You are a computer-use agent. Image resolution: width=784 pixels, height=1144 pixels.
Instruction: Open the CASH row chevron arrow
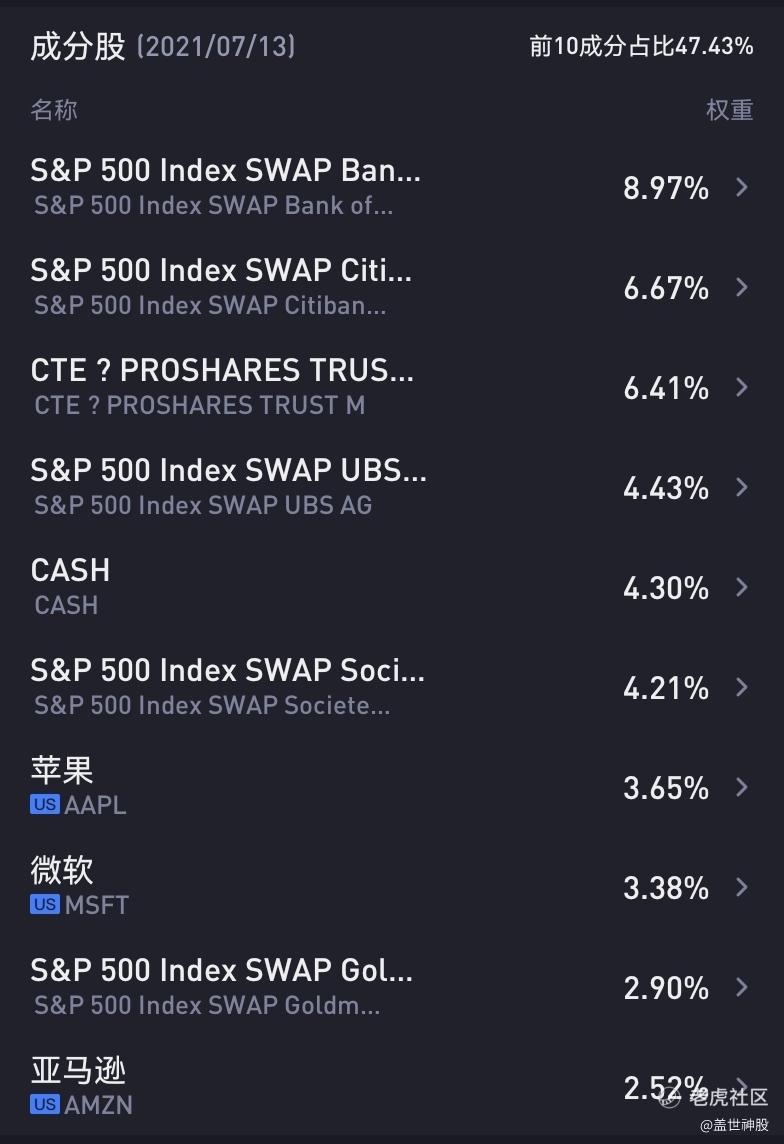coord(741,587)
